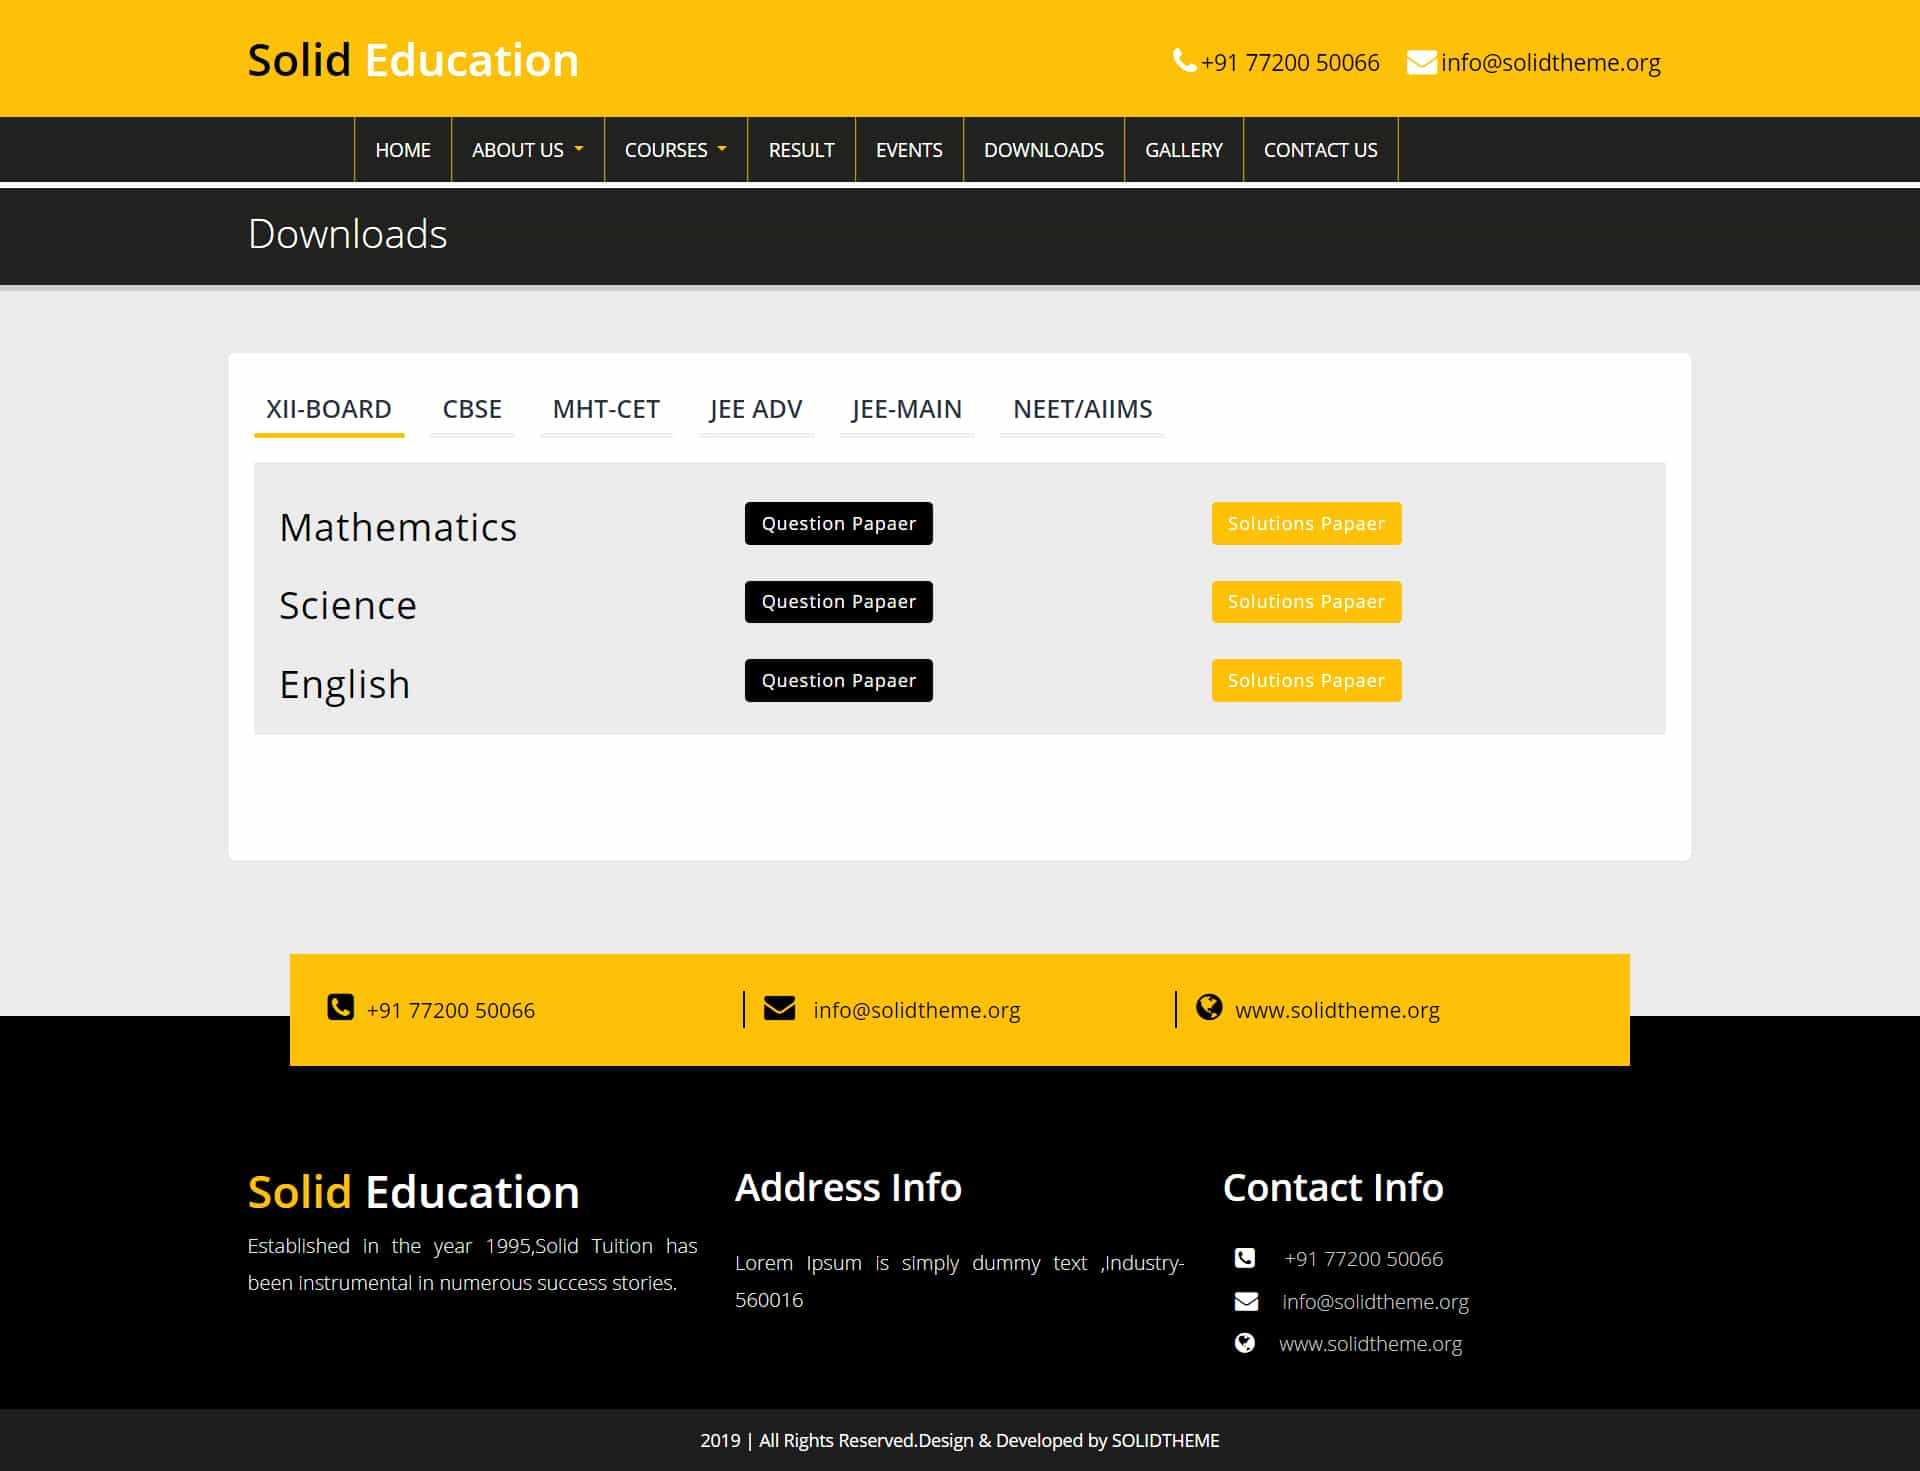Open the Contact Us menu item

coord(1320,150)
